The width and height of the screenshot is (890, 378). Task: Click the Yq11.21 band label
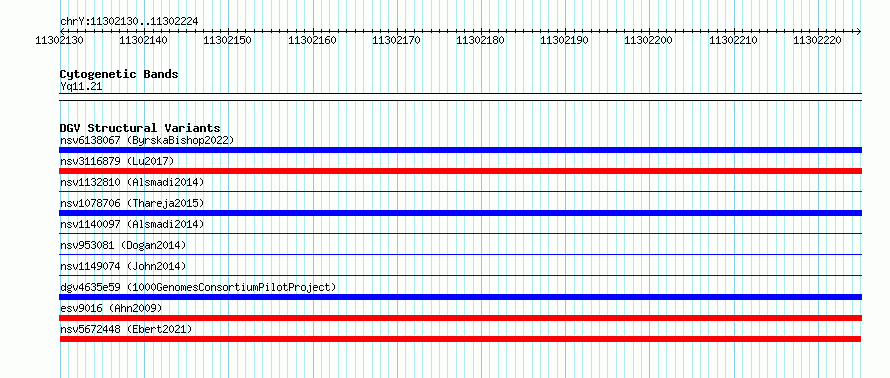tap(81, 87)
